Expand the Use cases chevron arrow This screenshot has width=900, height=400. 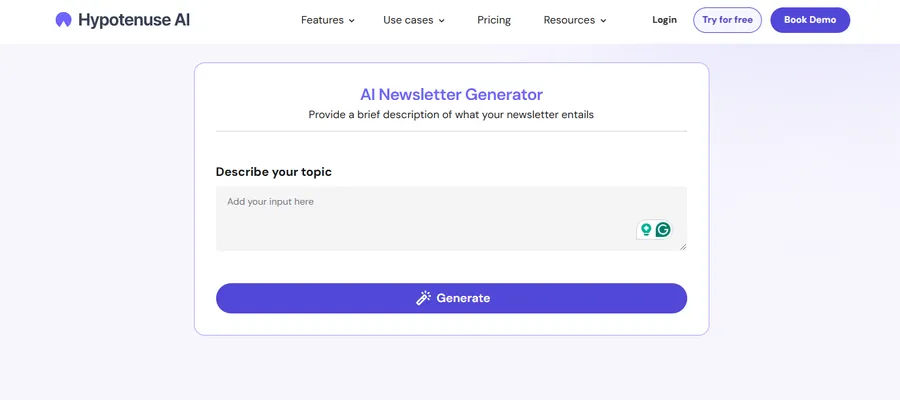[x=441, y=21]
